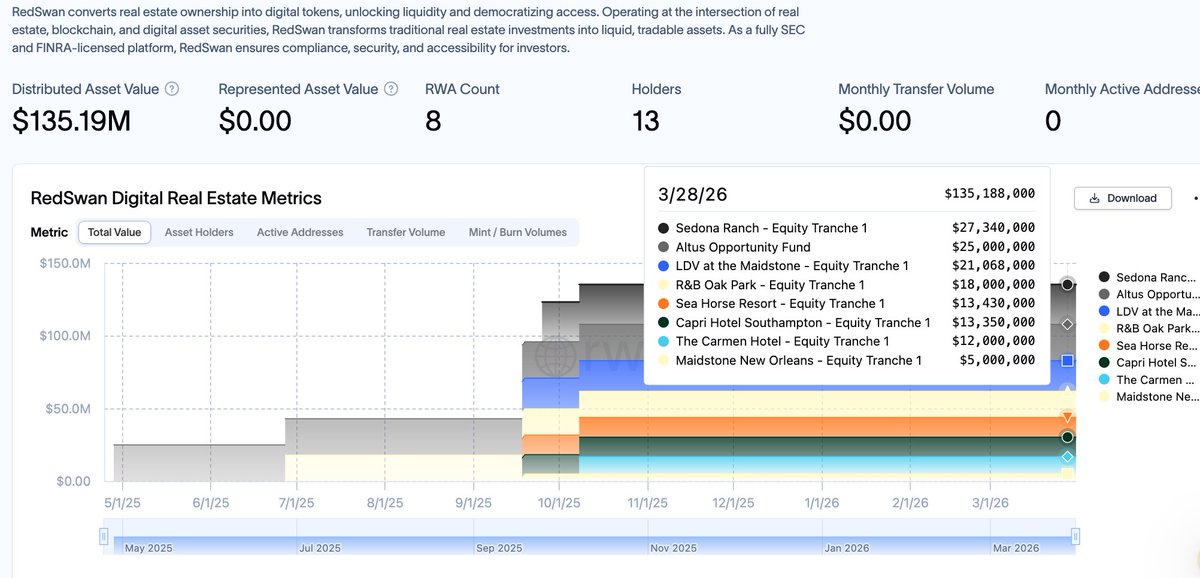This screenshot has height=578, width=1200.
Task: Grab the left handle of the date range slider
Action: [x=104, y=536]
